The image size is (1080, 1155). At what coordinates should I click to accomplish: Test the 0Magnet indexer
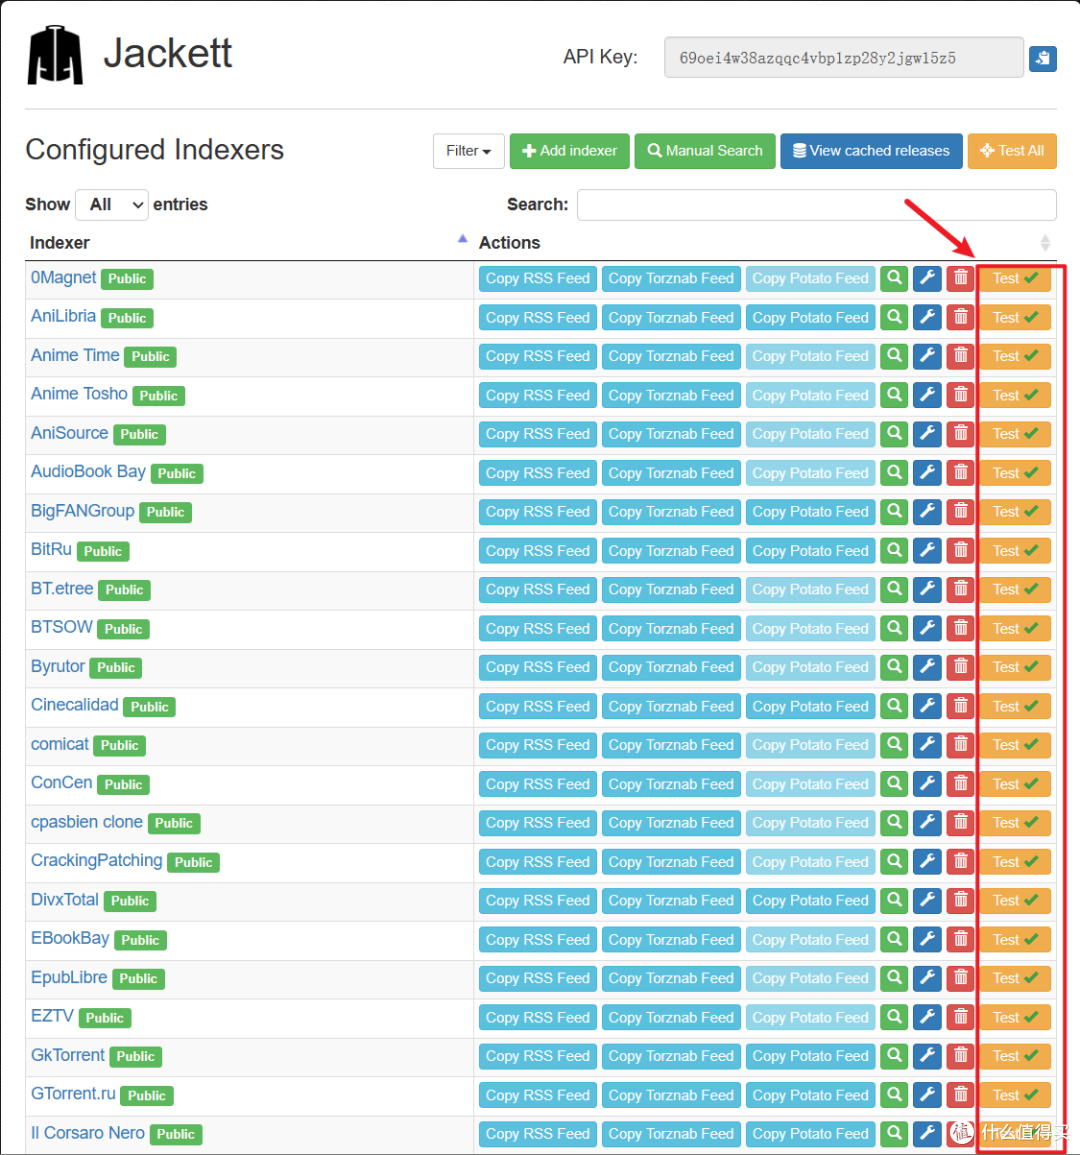pyautogui.click(x=1015, y=278)
